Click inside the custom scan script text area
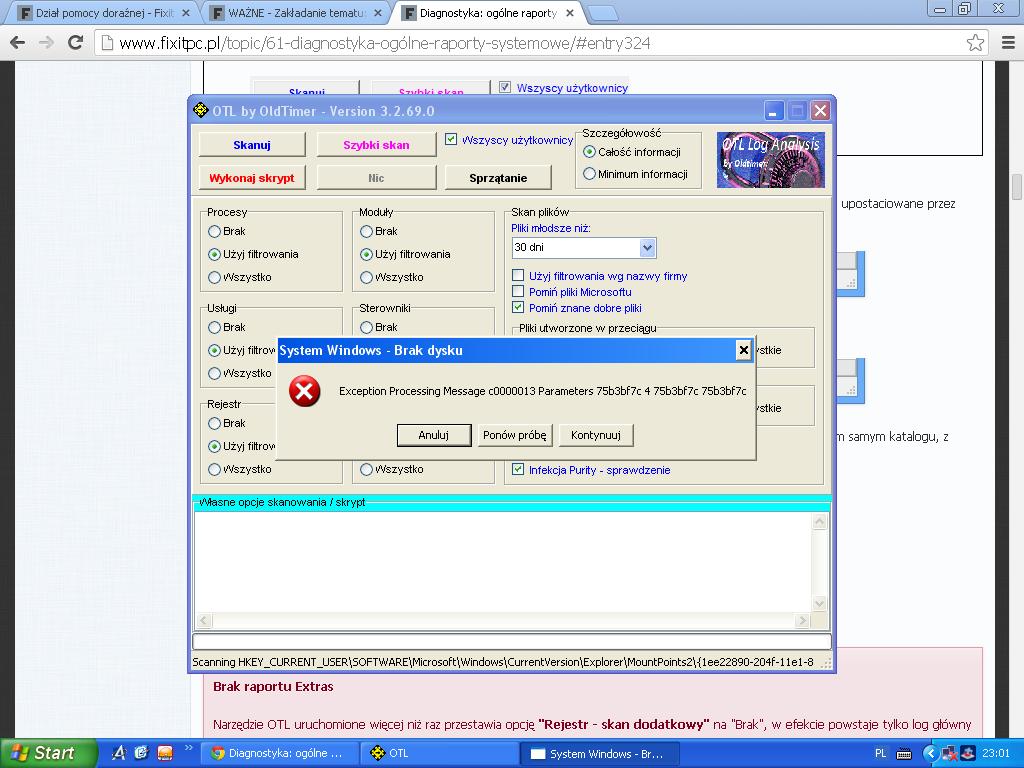The height and width of the screenshot is (768, 1024). (x=503, y=562)
